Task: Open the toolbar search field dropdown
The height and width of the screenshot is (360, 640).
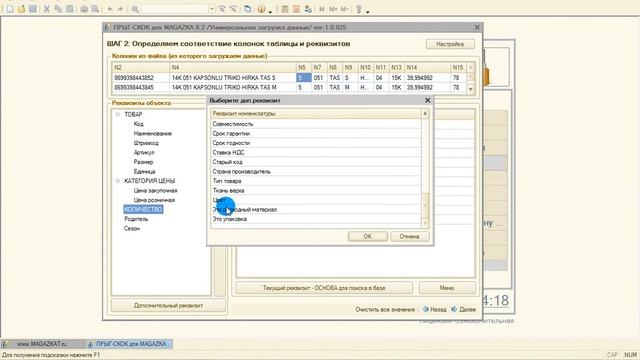Action: 211,9
